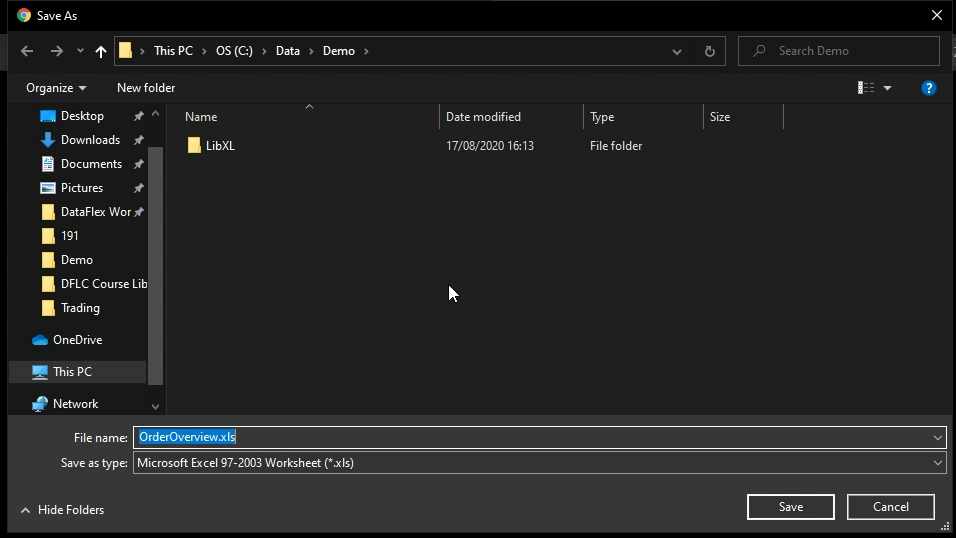The image size is (956, 538).
Task: Select Downloads in the sidebar
Action: (x=89, y=140)
